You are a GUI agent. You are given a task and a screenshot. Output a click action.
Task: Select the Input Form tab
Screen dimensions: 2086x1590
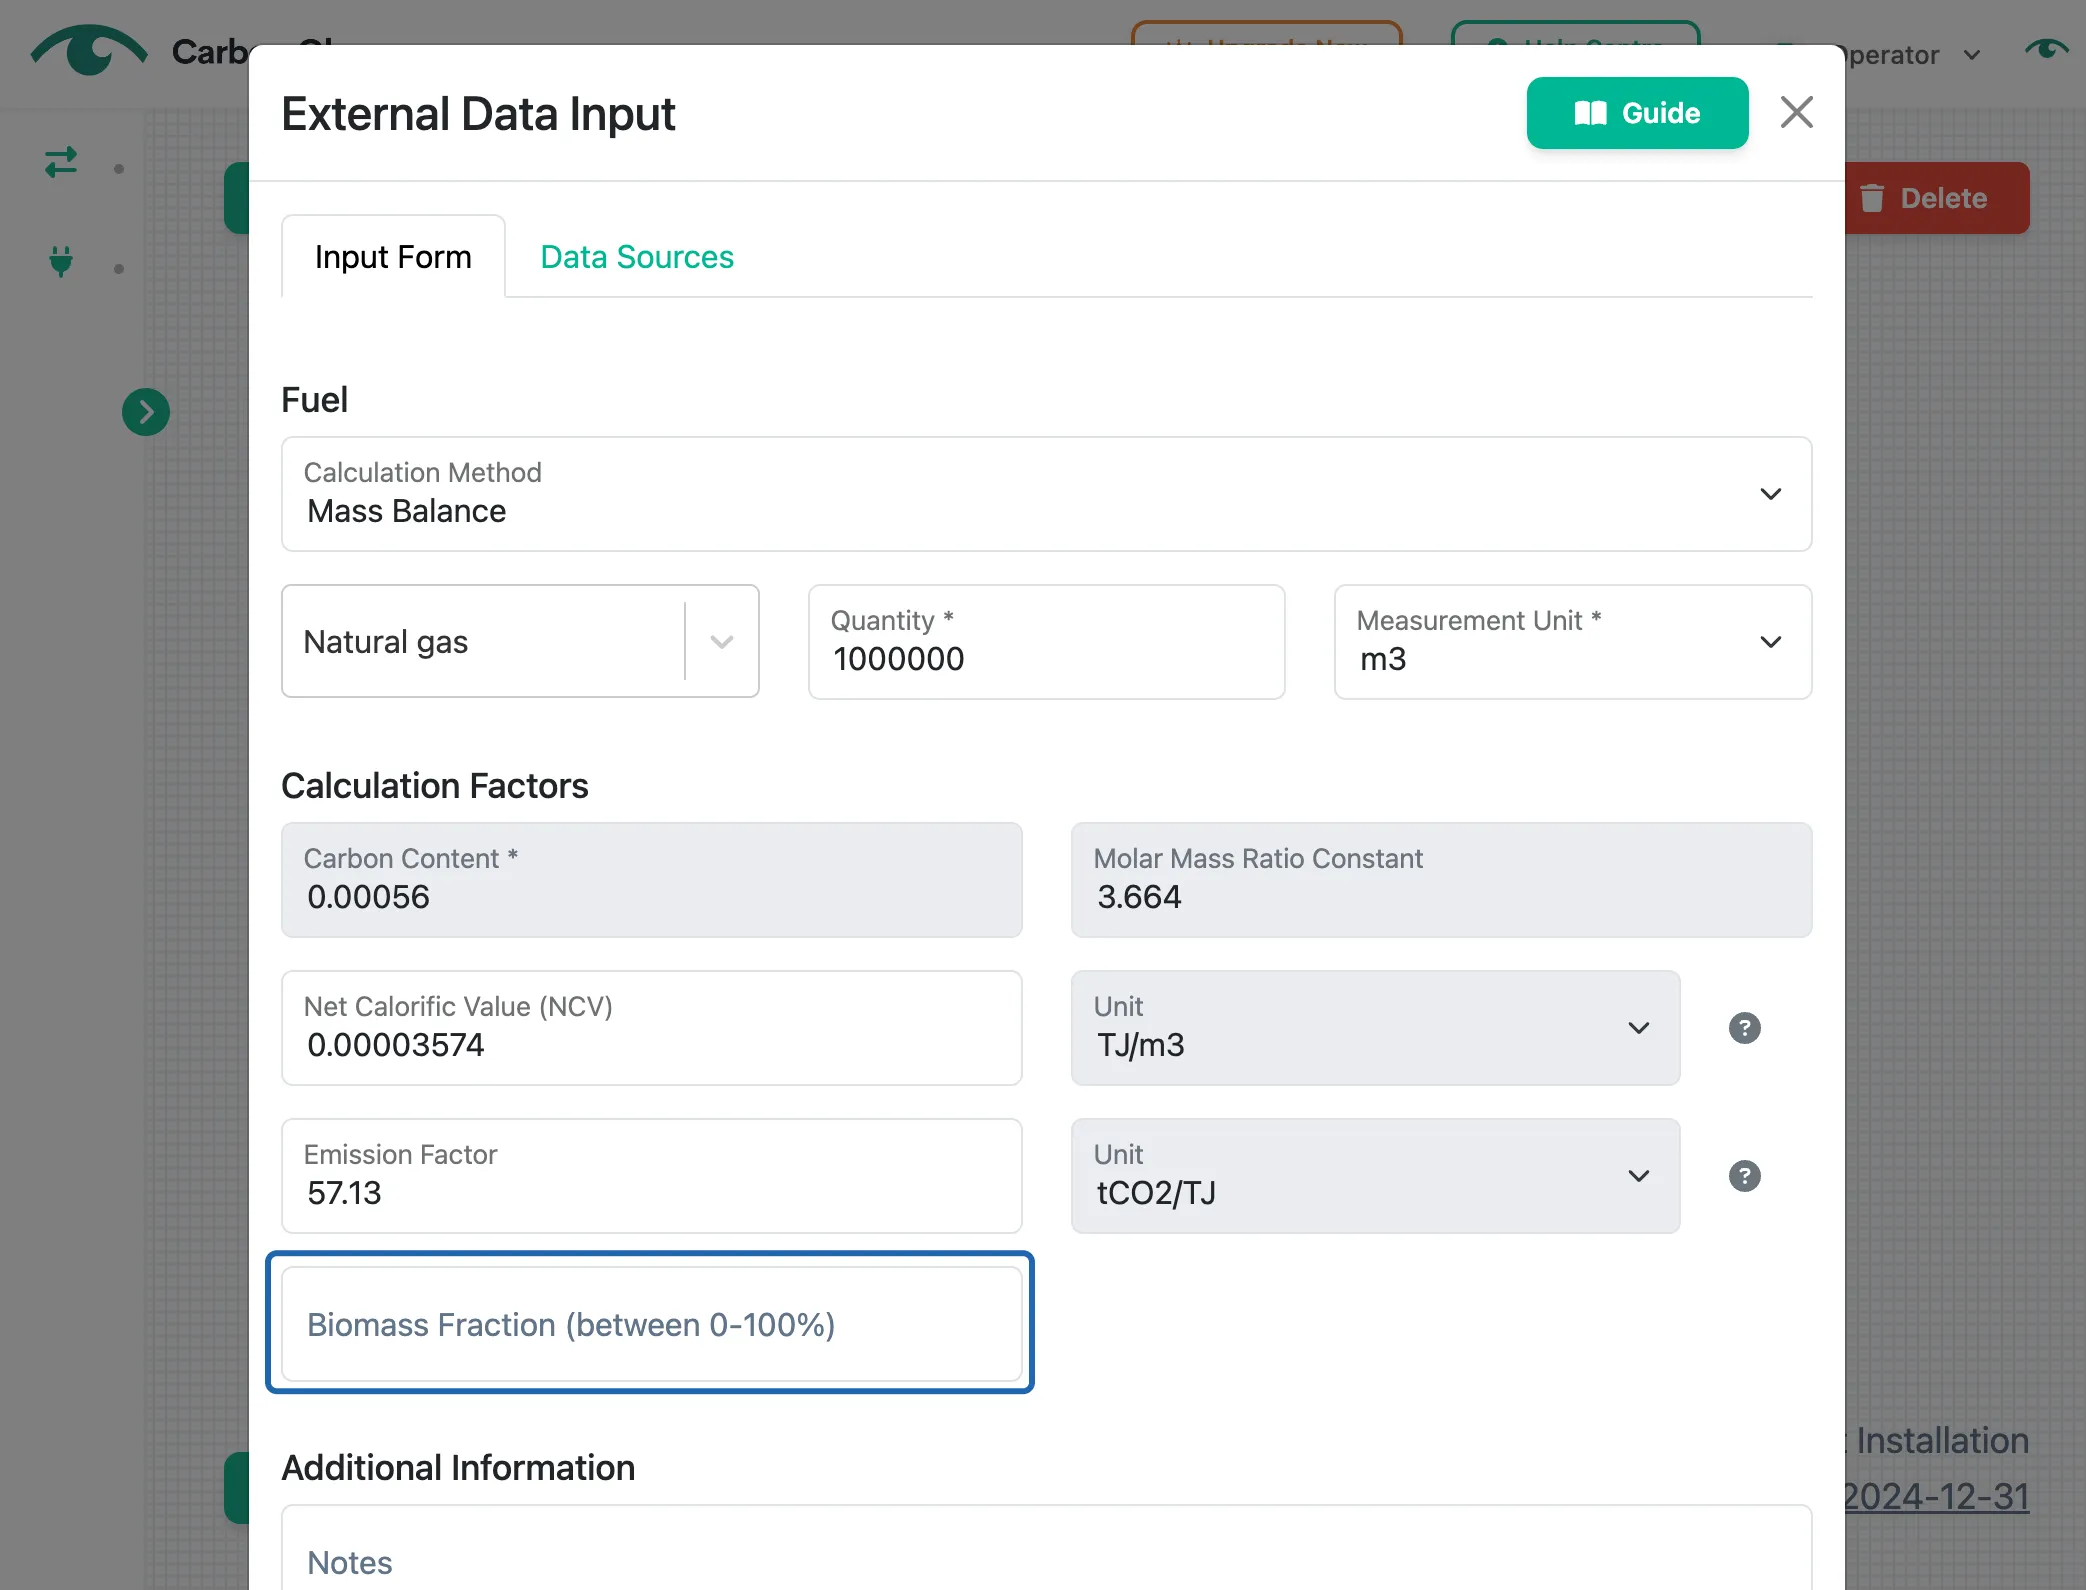(x=393, y=257)
